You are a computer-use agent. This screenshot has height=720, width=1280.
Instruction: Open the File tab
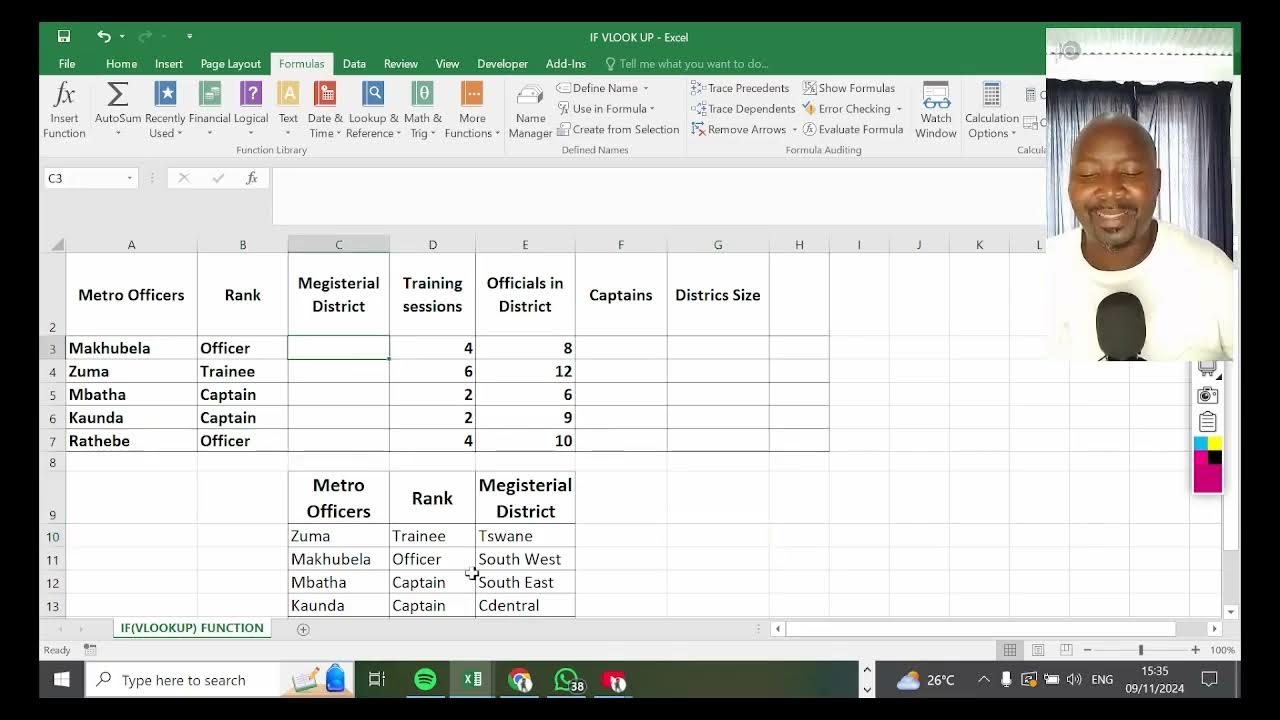click(x=67, y=64)
